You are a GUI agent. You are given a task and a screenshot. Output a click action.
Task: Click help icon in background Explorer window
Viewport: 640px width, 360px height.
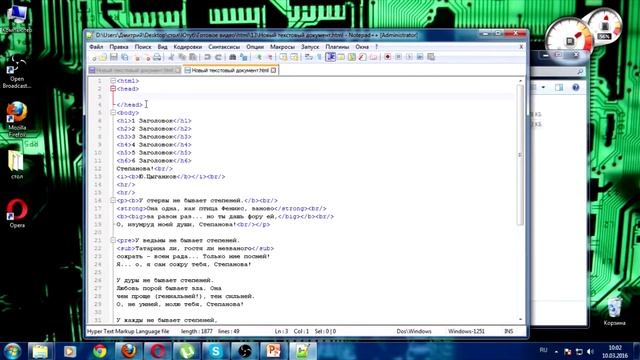coord(576,87)
